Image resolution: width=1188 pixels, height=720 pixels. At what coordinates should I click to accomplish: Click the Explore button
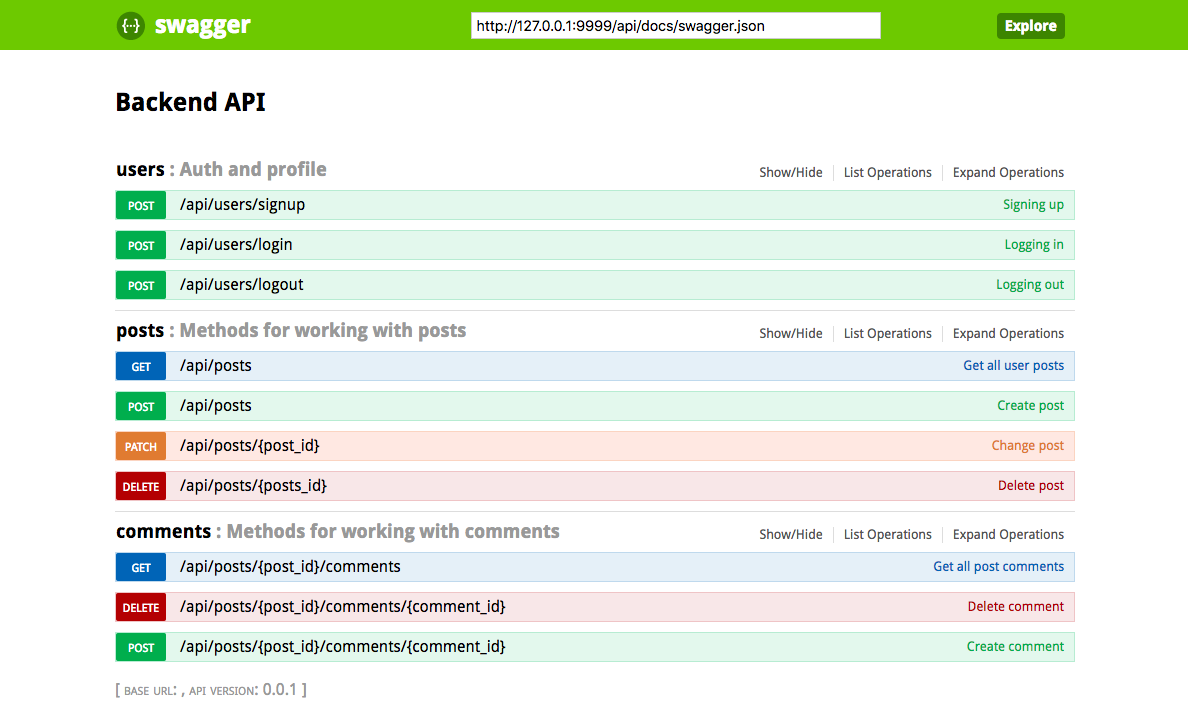(1030, 26)
